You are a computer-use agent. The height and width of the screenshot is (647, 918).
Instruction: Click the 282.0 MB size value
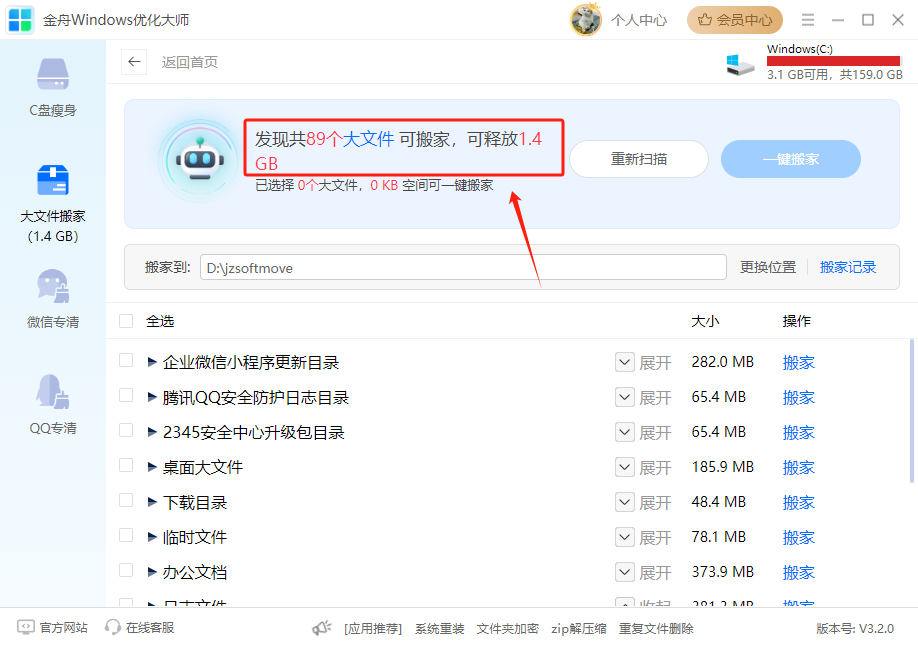coord(722,362)
